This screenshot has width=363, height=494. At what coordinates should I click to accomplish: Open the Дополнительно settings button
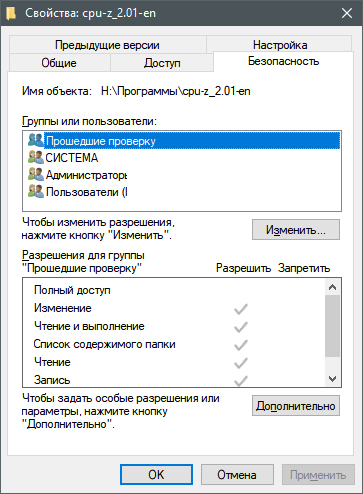pyautogui.click(x=296, y=406)
